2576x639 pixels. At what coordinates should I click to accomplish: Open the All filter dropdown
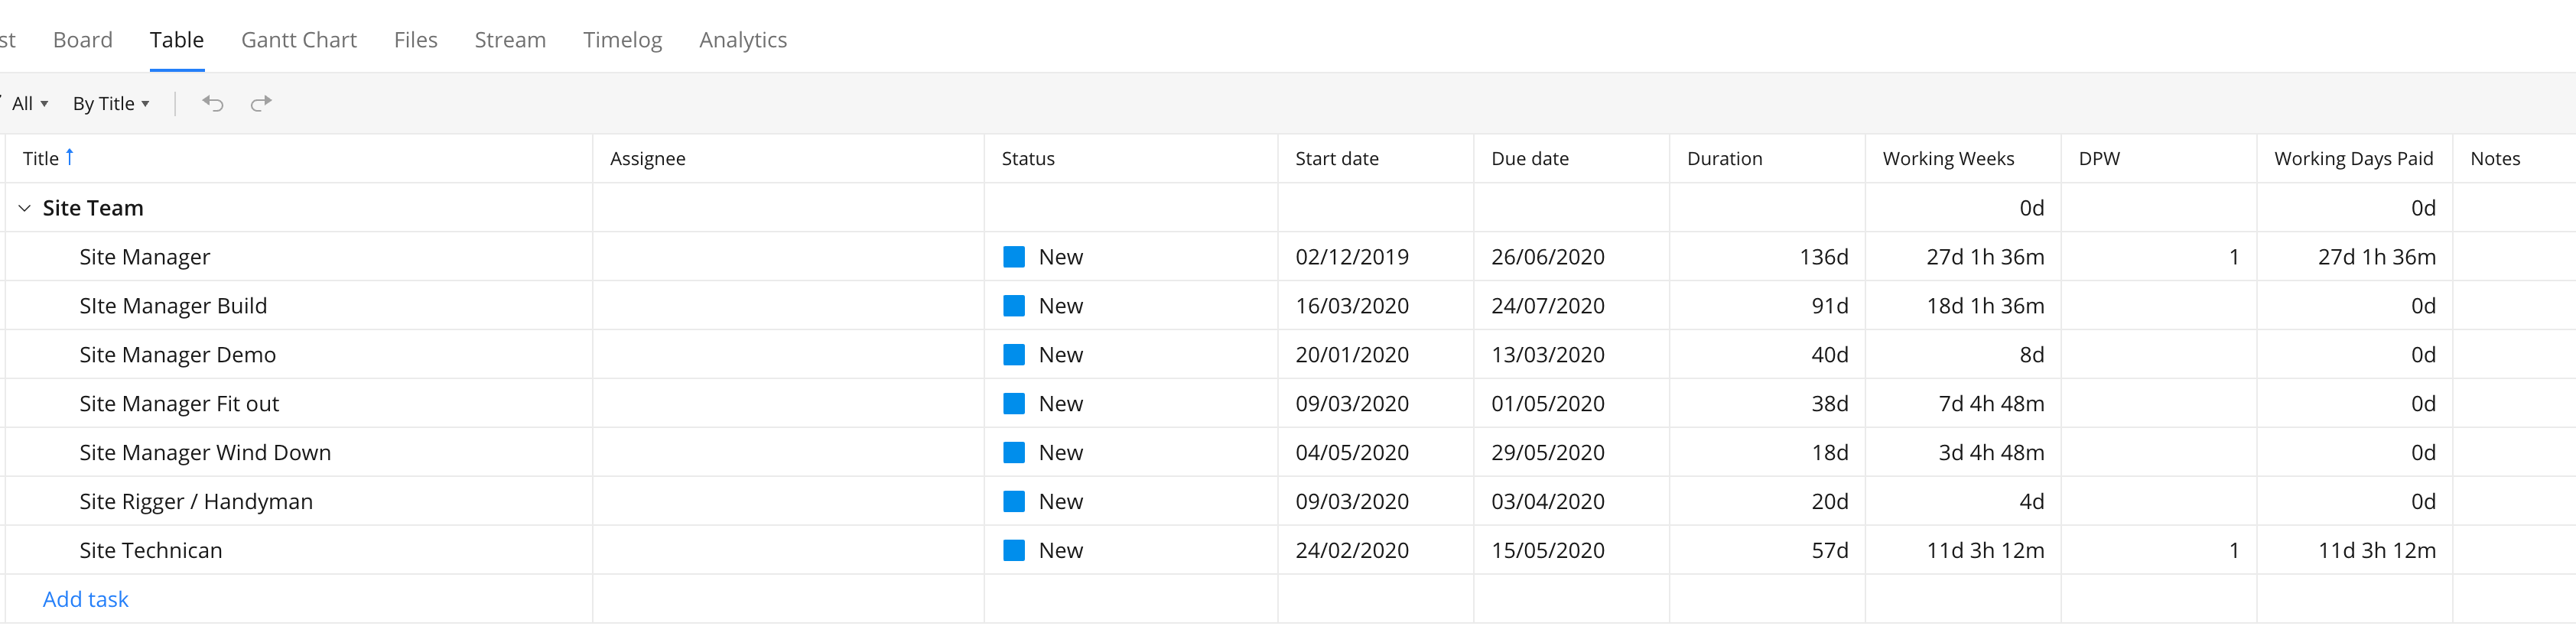(x=29, y=104)
